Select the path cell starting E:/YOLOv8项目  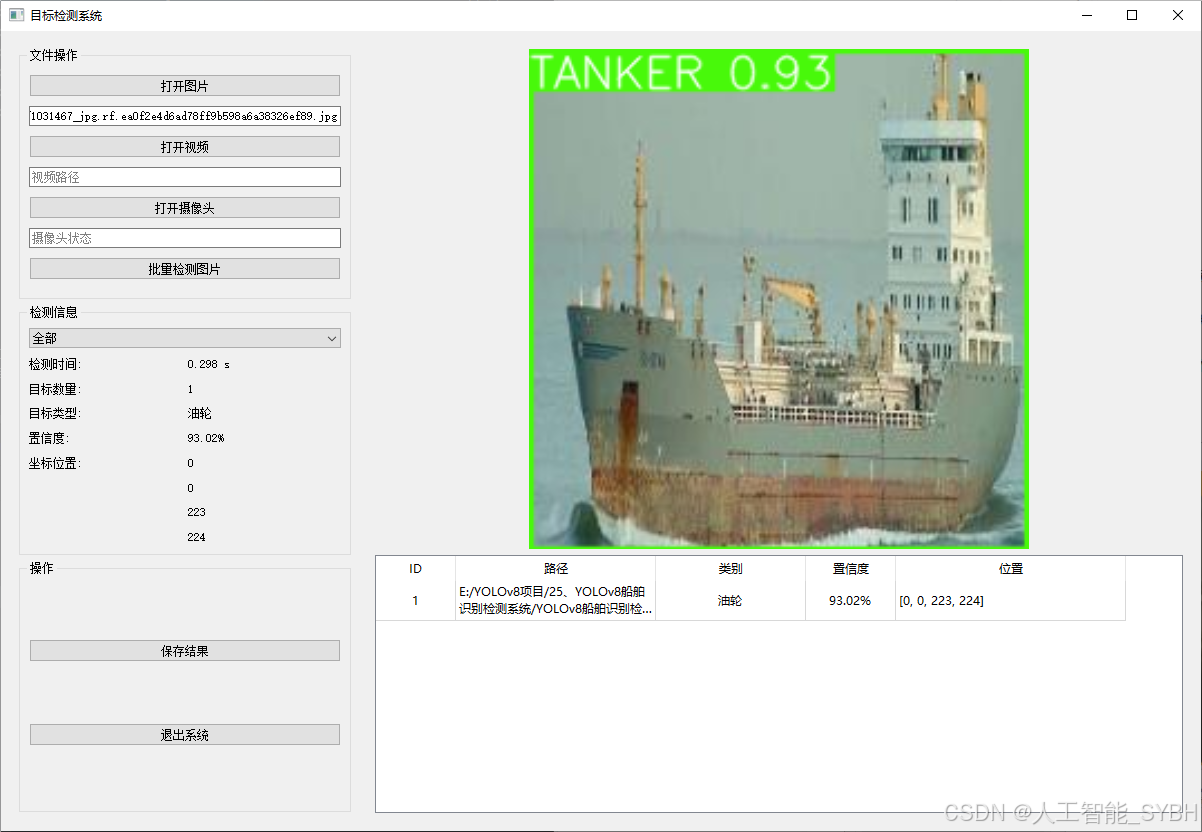[556, 601]
